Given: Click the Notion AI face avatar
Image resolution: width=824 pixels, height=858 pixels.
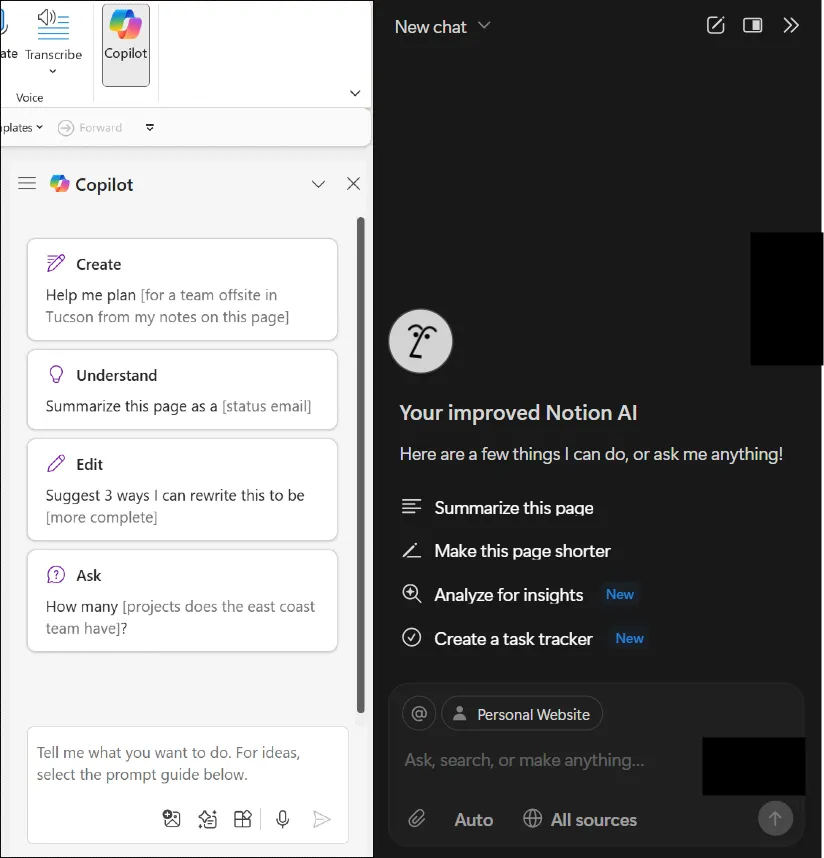Looking at the screenshot, I should coord(420,341).
